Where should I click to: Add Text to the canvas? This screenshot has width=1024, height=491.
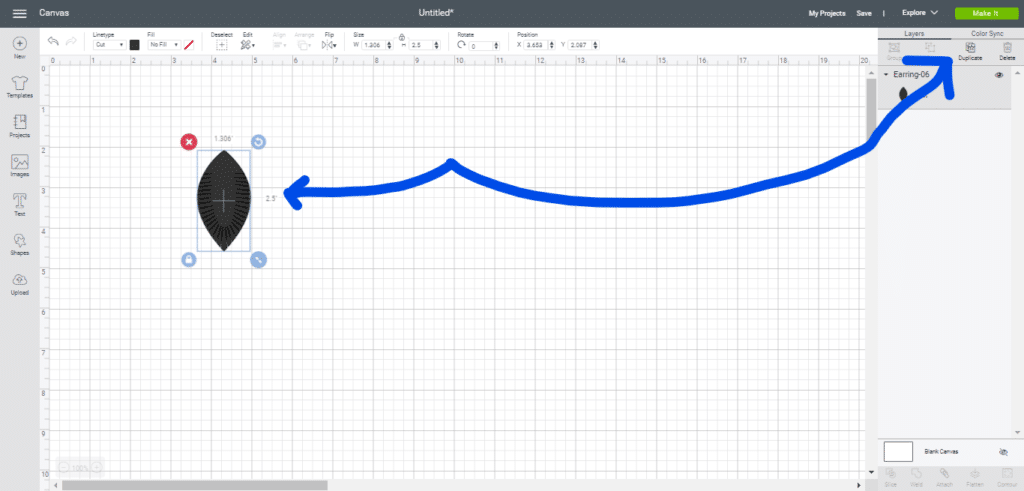coord(19,204)
